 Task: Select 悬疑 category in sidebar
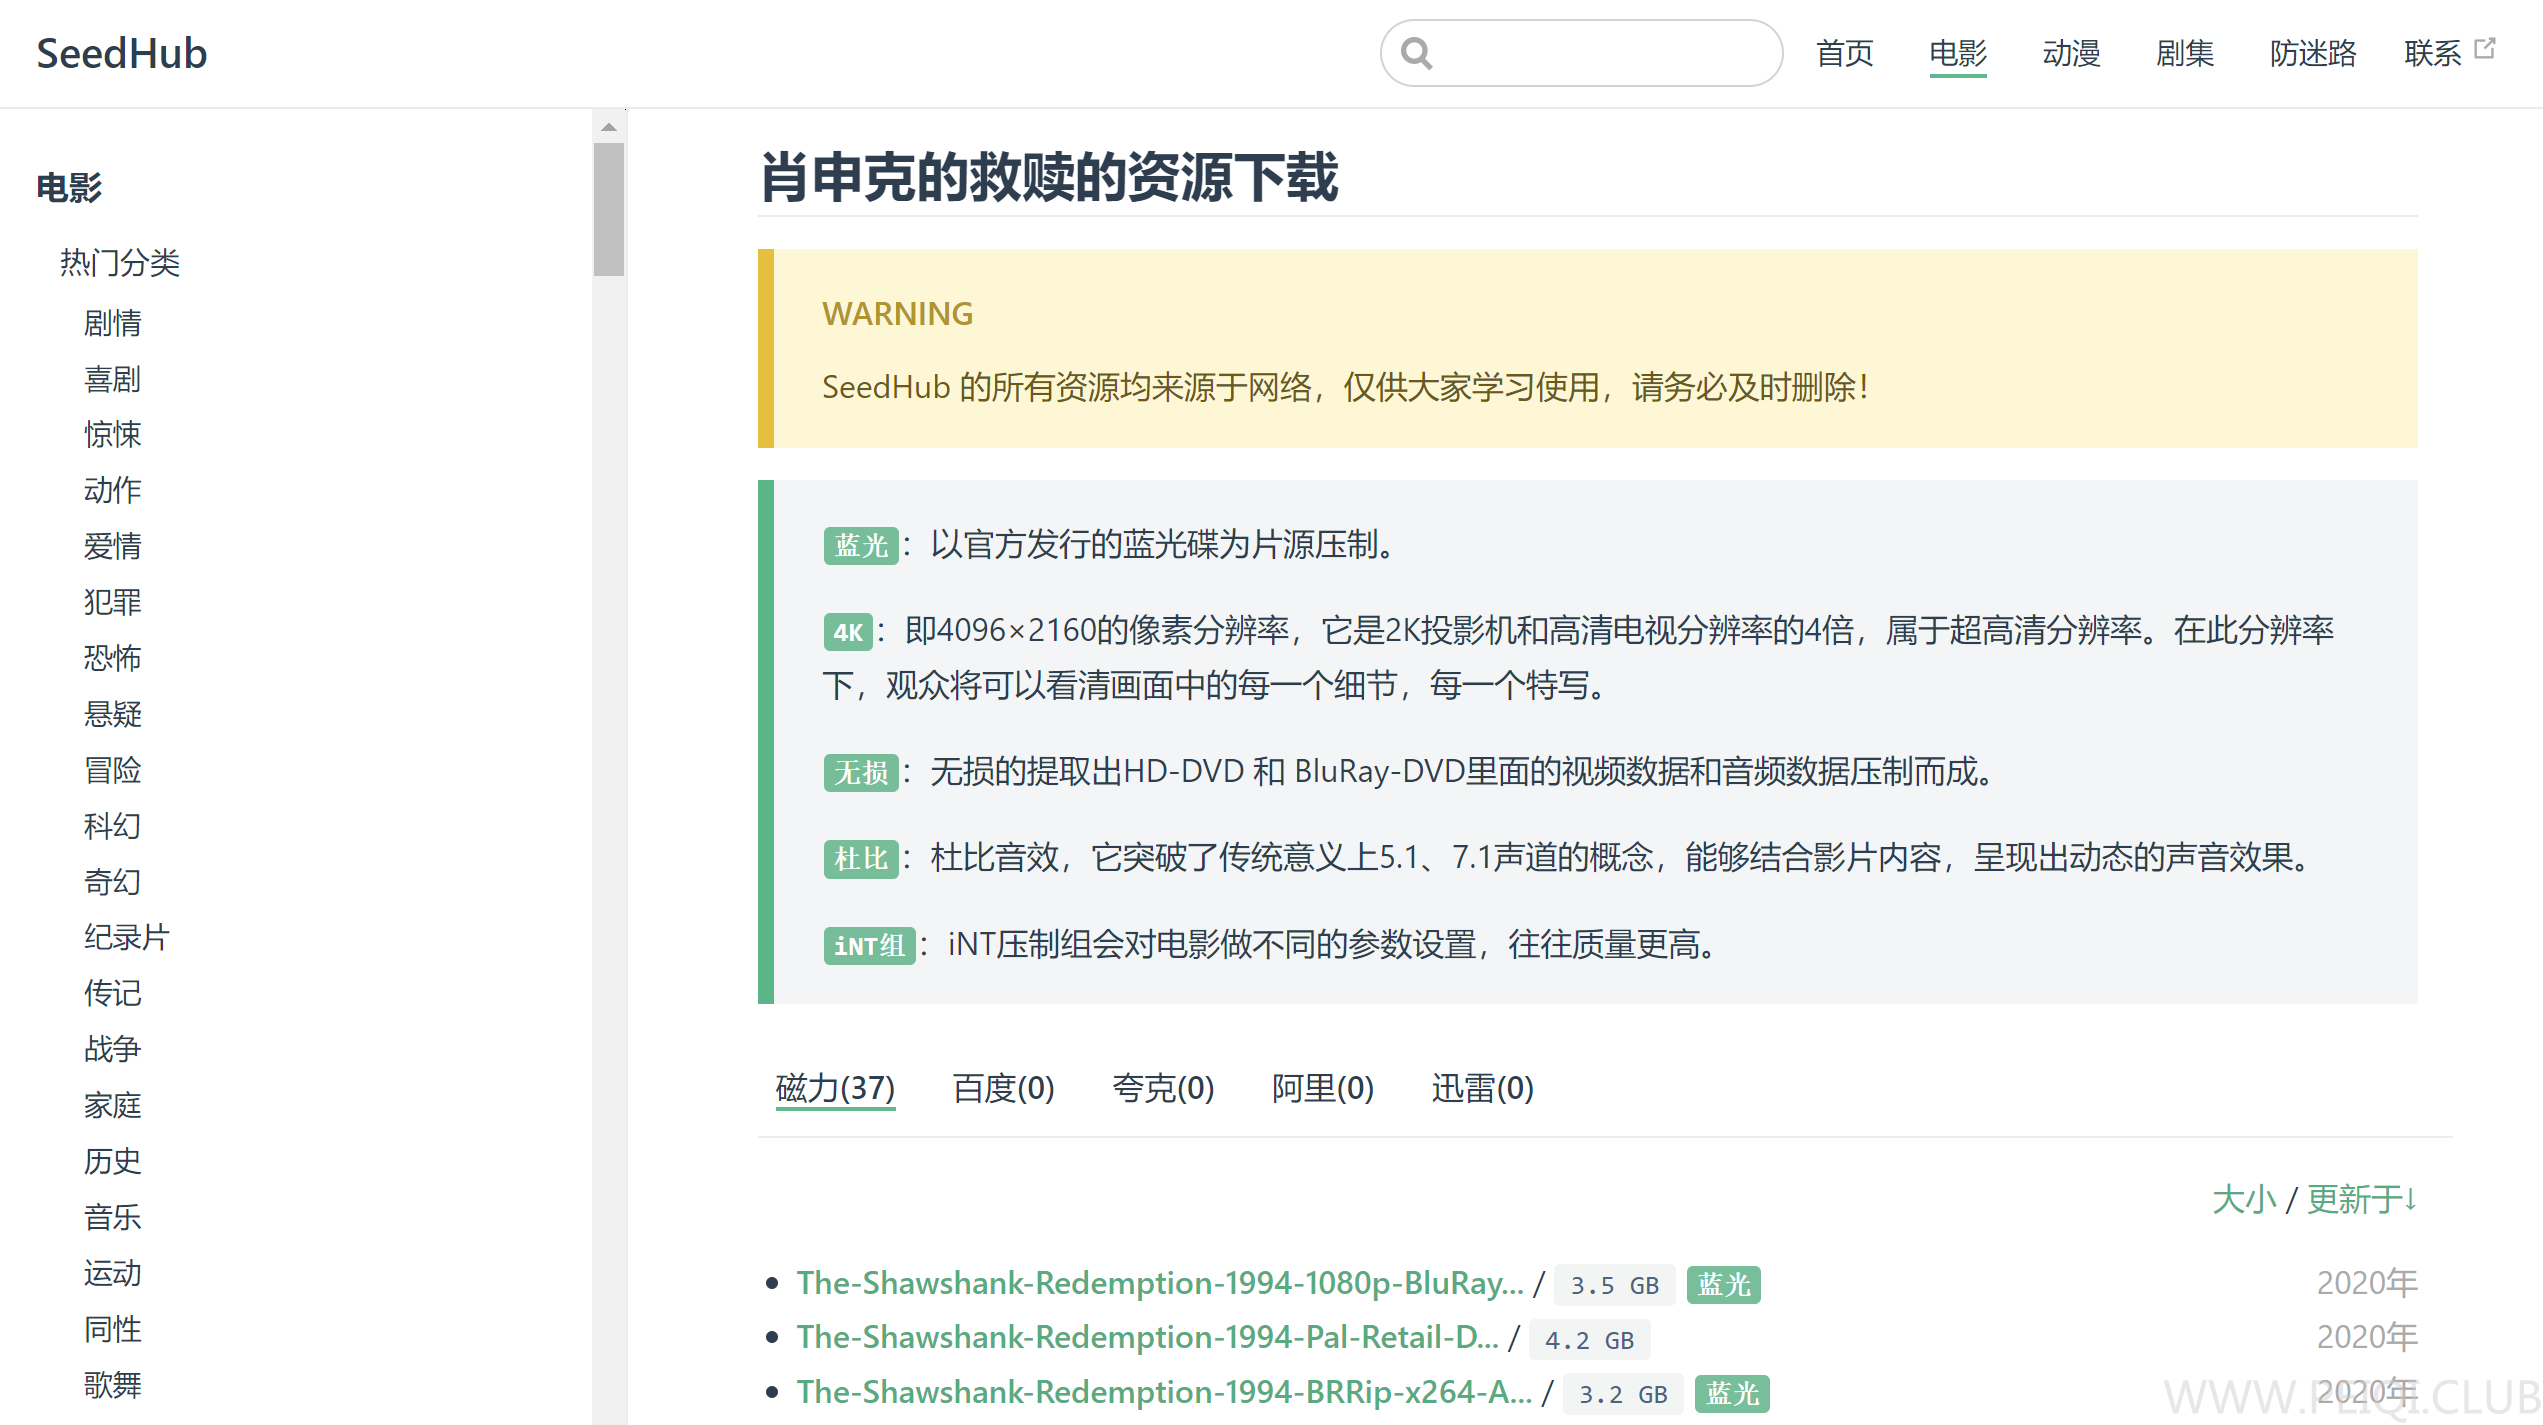[x=113, y=715]
